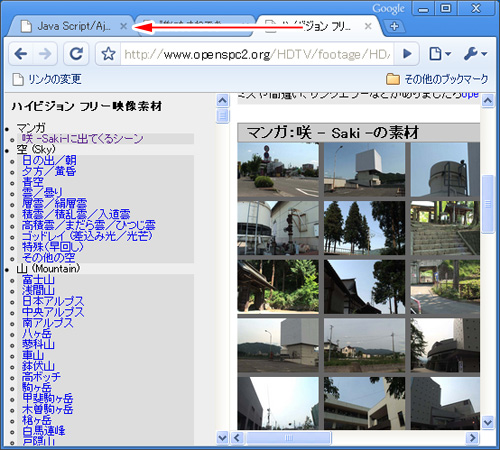Open the 中央アルプス link

[53, 312]
